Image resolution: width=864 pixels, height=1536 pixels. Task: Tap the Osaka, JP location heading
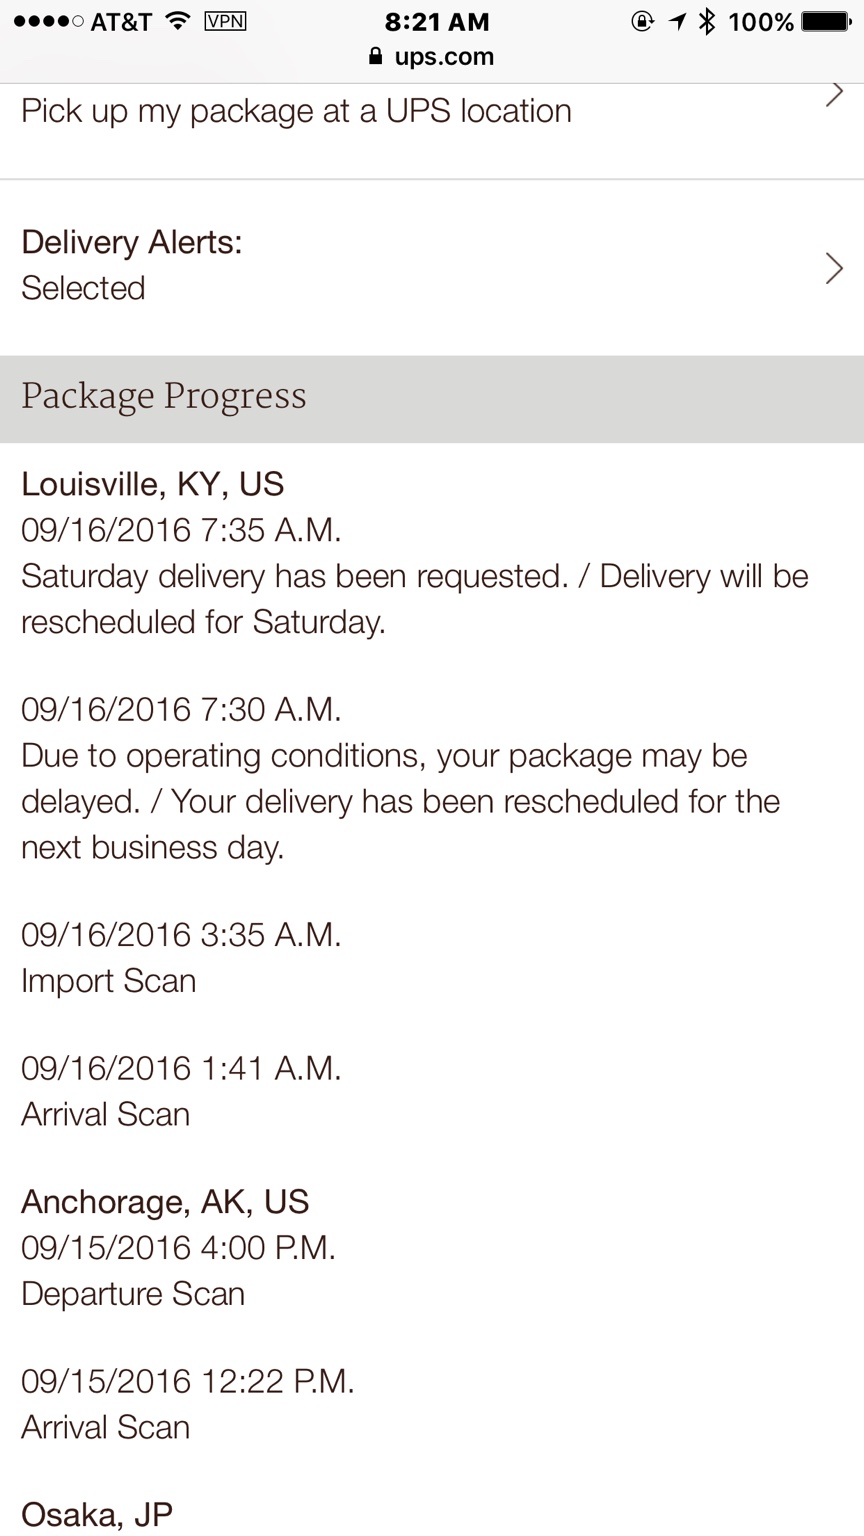[x=97, y=1514]
